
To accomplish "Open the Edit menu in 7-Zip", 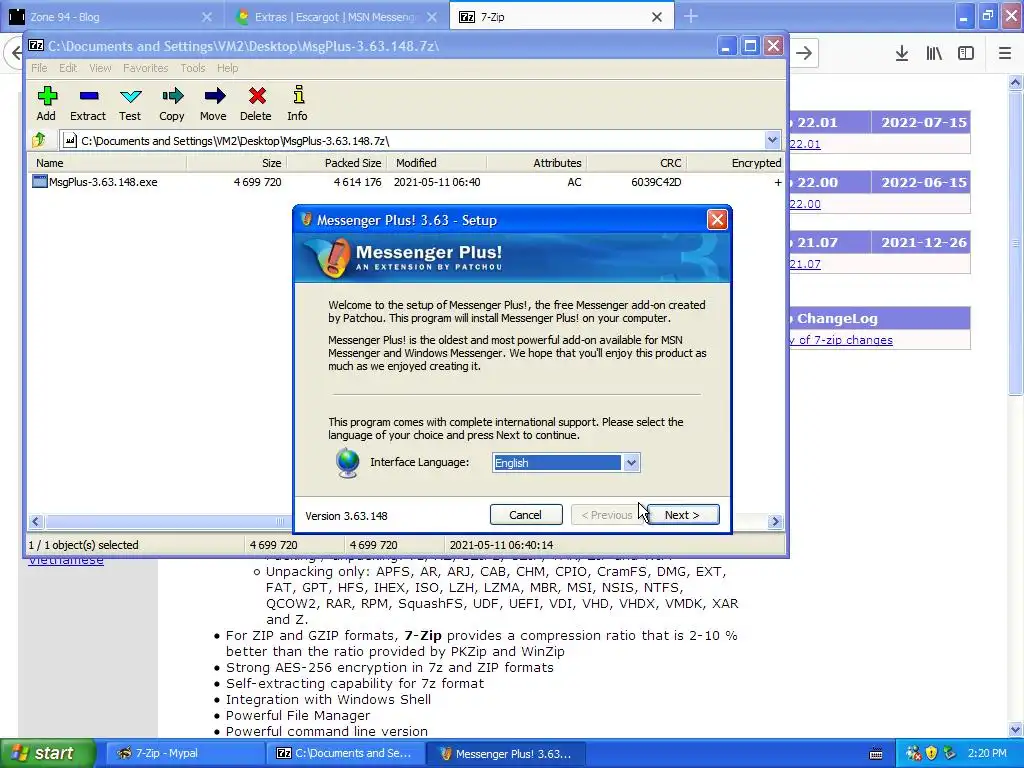I will point(68,68).
